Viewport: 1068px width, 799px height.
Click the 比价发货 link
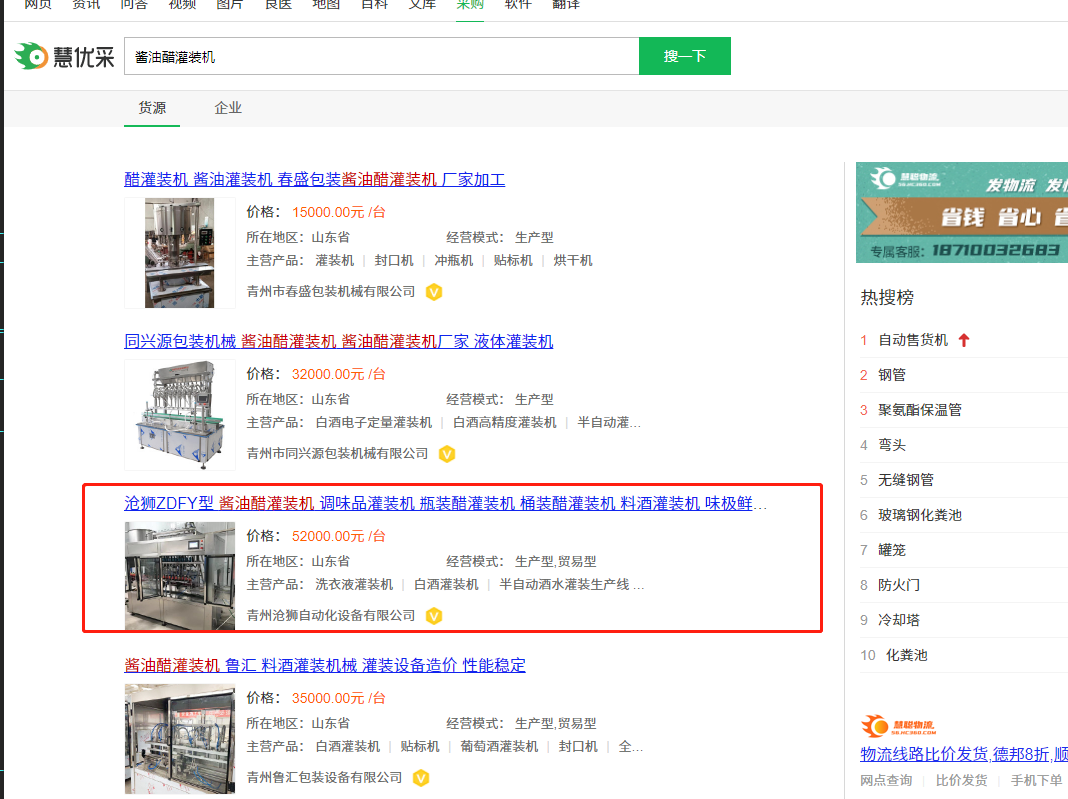click(961, 781)
